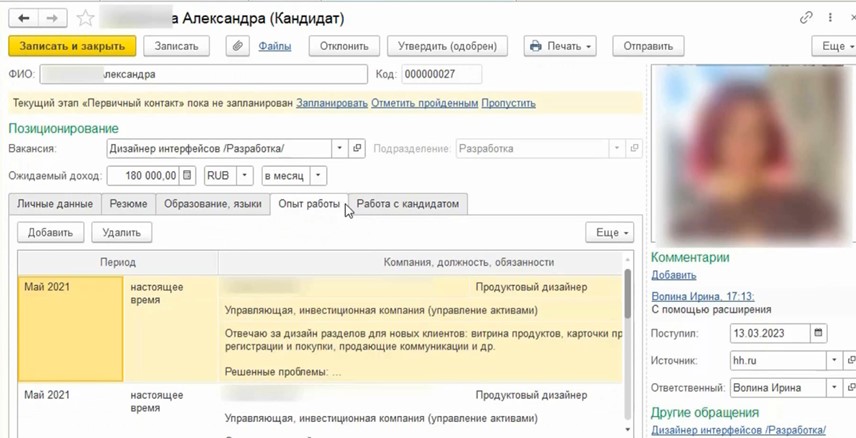856x438 pixels.
Task: Open Дизайнер интерфейсов /Разработка/ link under Другие обращения
Action: point(739,430)
